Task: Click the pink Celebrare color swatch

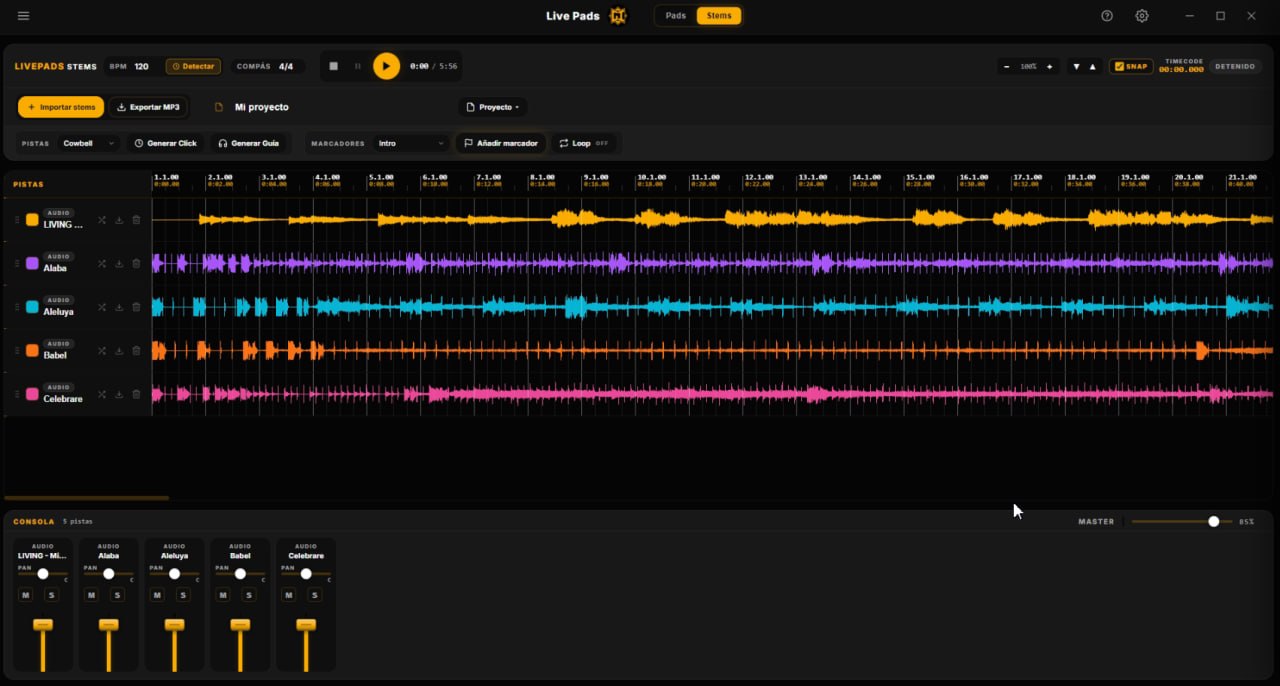Action: pyautogui.click(x=32, y=394)
